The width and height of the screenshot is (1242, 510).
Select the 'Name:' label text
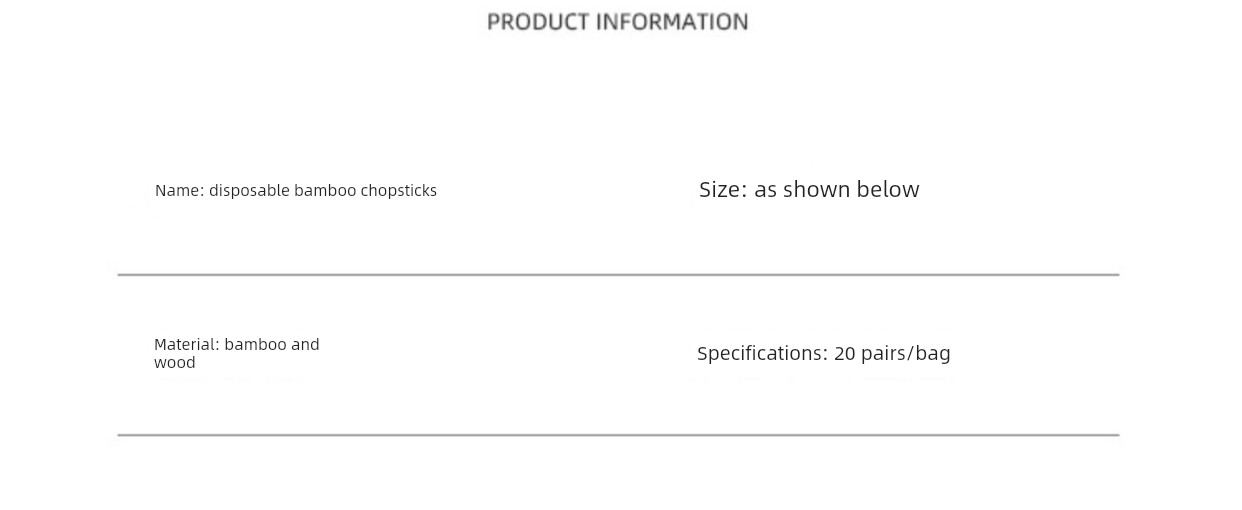tap(179, 190)
